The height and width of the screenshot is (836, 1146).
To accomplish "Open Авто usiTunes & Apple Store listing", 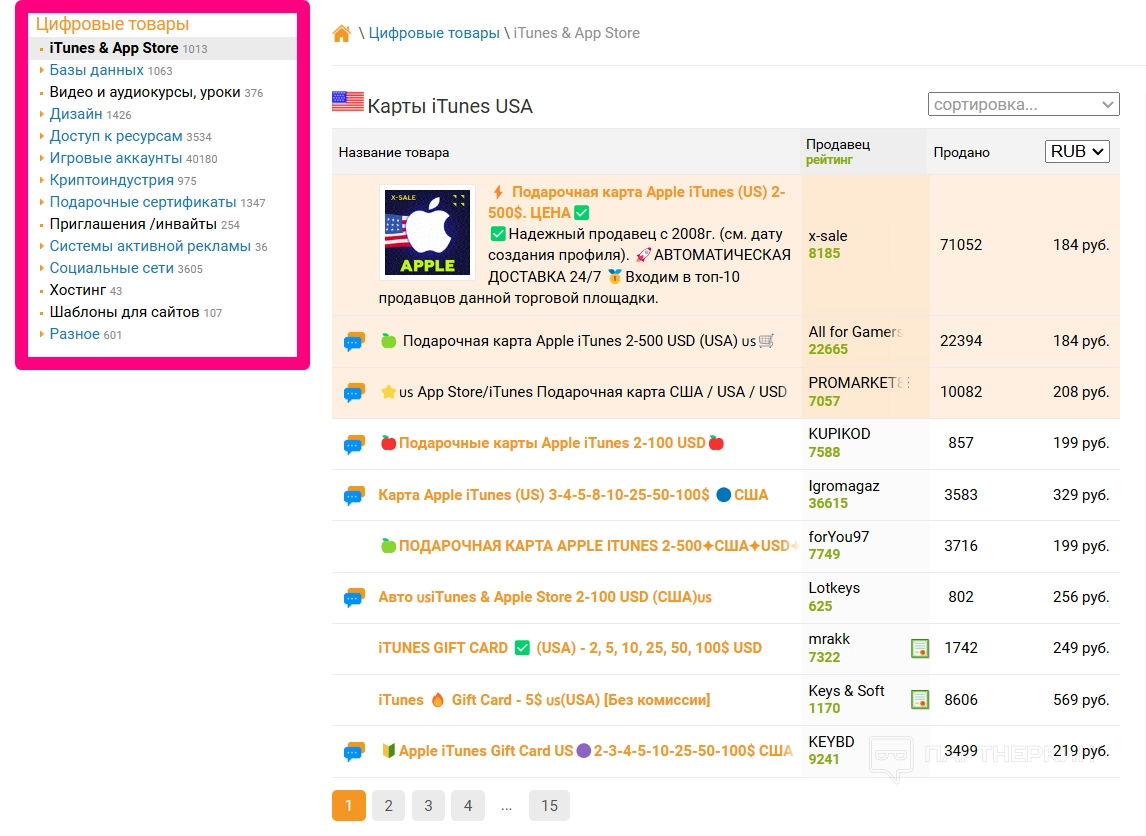I will (544, 597).
